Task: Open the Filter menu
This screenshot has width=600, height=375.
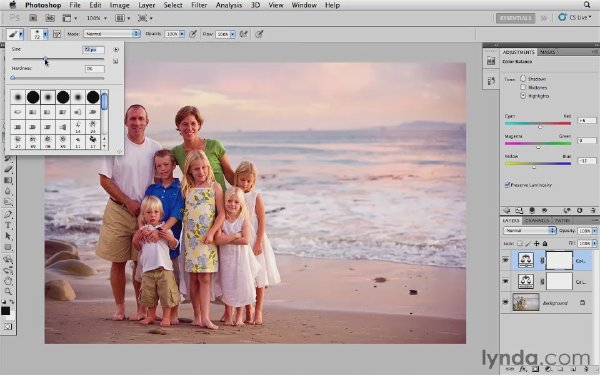Action: click(x=199, y=5)
